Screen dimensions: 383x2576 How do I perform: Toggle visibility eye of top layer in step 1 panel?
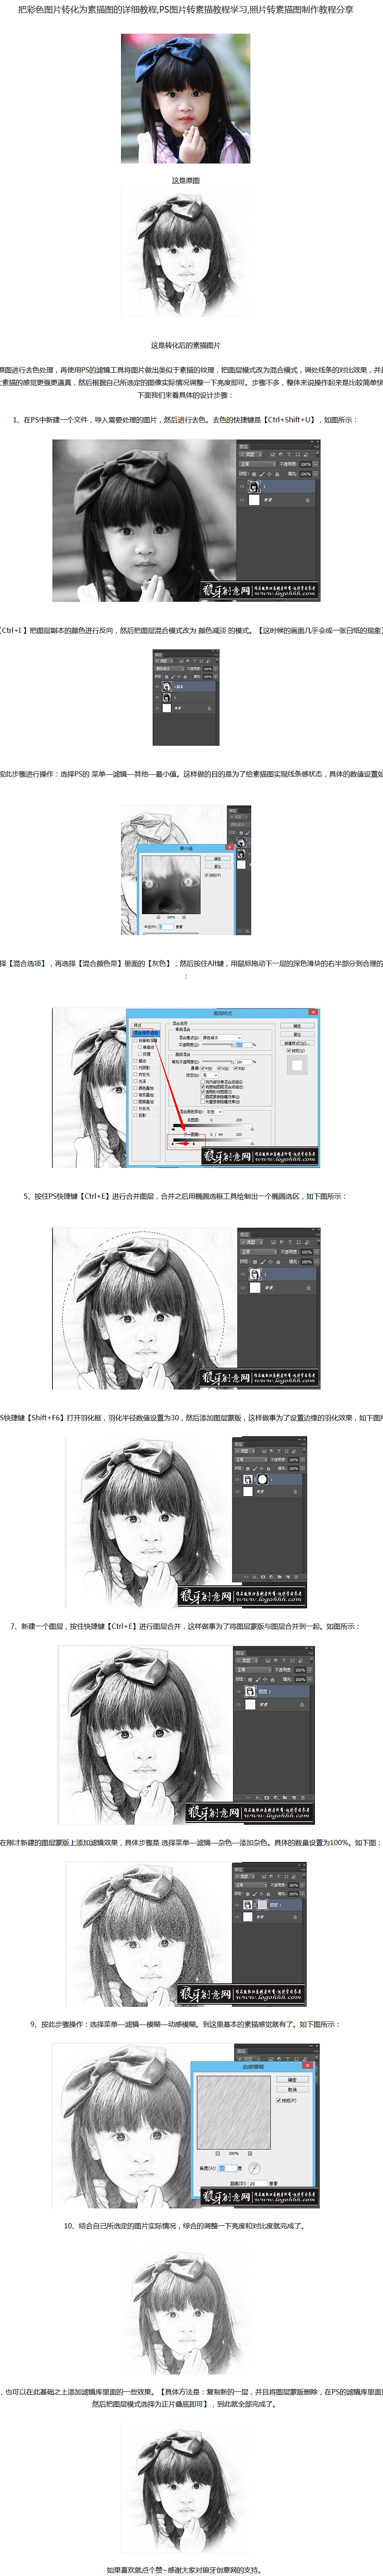pos(241,487)
